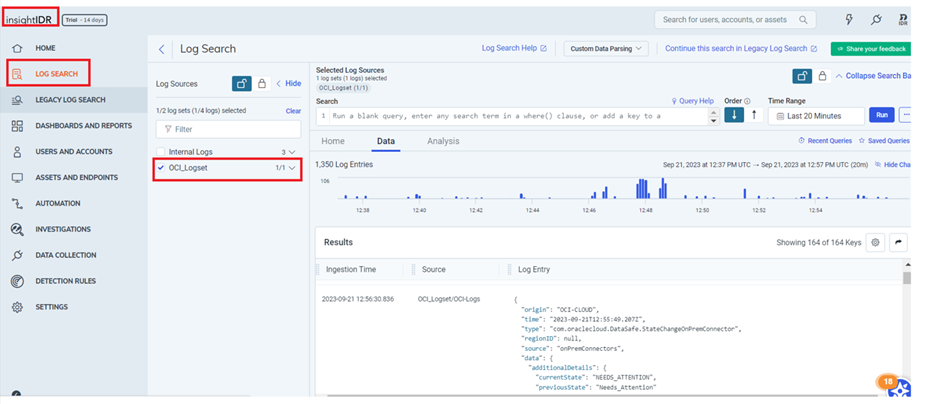Set order to ascending arrow

754,116
